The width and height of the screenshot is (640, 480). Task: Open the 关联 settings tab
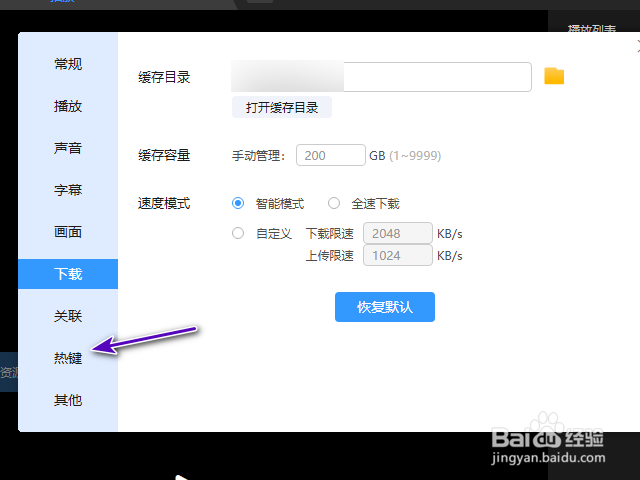tap(68, 316)
